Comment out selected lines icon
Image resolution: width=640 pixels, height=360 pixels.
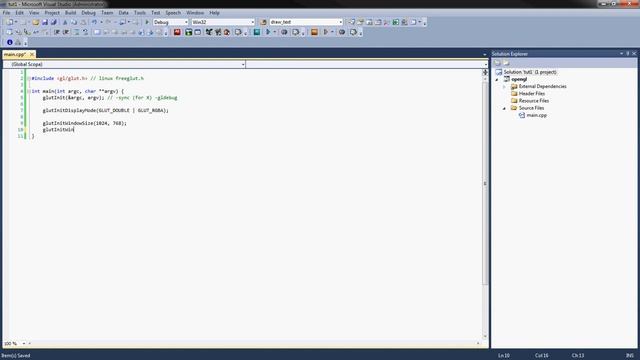76,32
